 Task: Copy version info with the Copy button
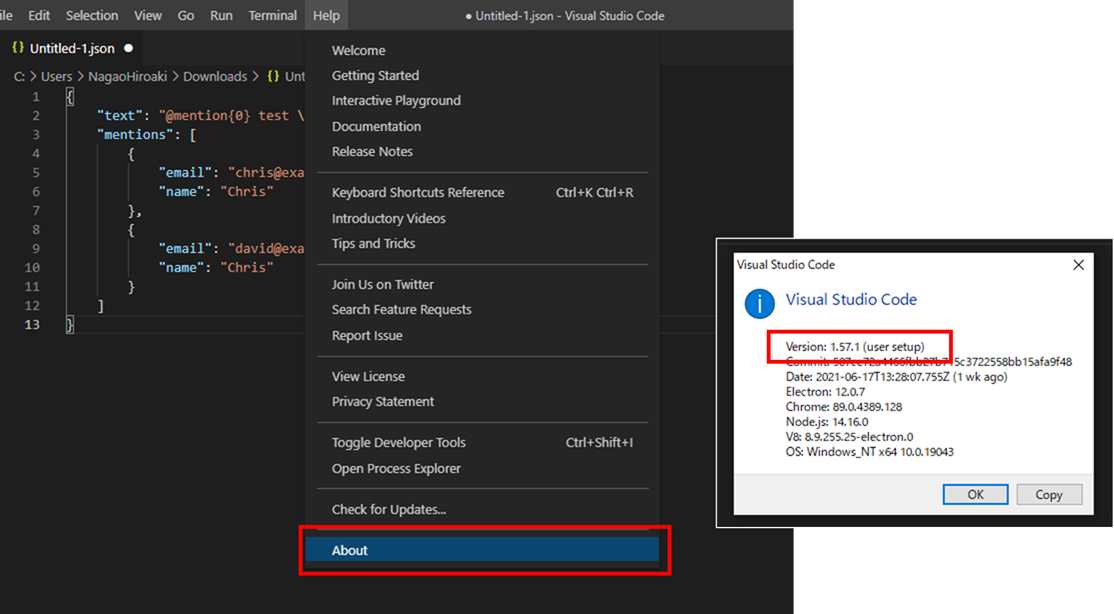coord(1049,495)
